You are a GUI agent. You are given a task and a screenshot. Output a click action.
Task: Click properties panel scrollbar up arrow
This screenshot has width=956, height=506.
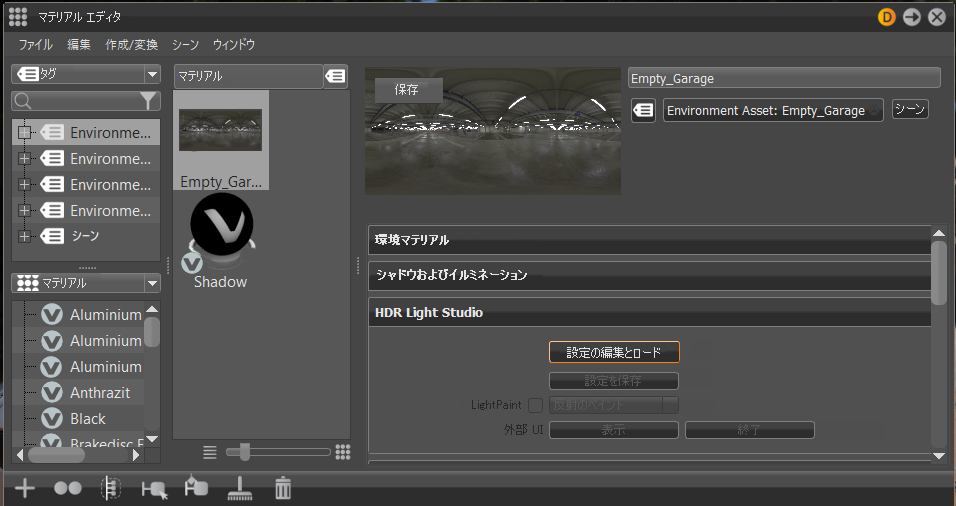pyautogui.click(x=939, y=233)
